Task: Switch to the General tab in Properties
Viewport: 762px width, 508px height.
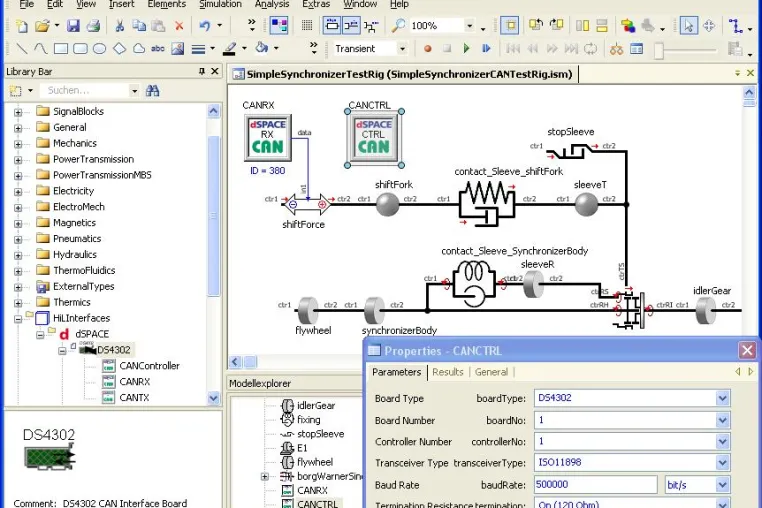Action: (491, 372)
